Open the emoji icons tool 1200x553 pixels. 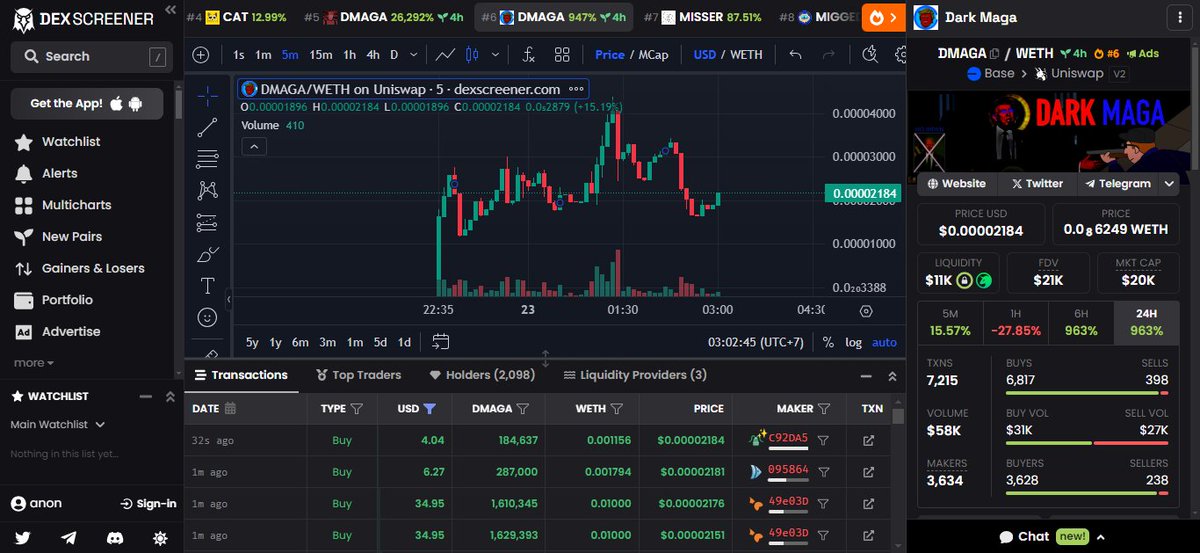pos(207,317)
